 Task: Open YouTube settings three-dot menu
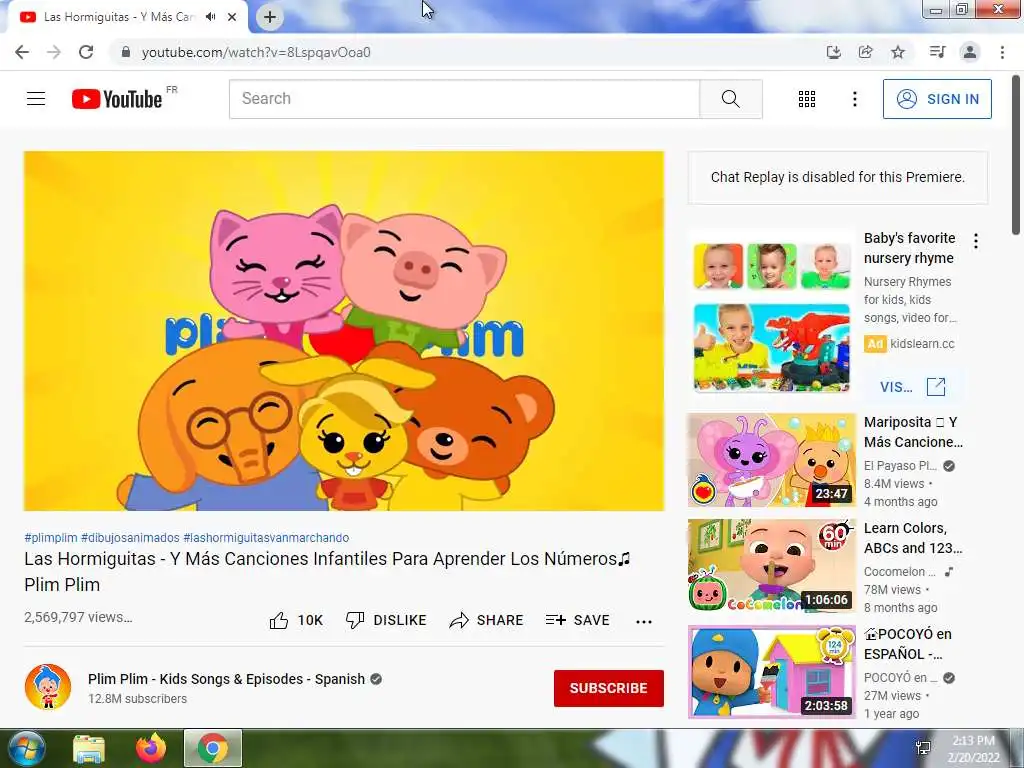(854, 99)
